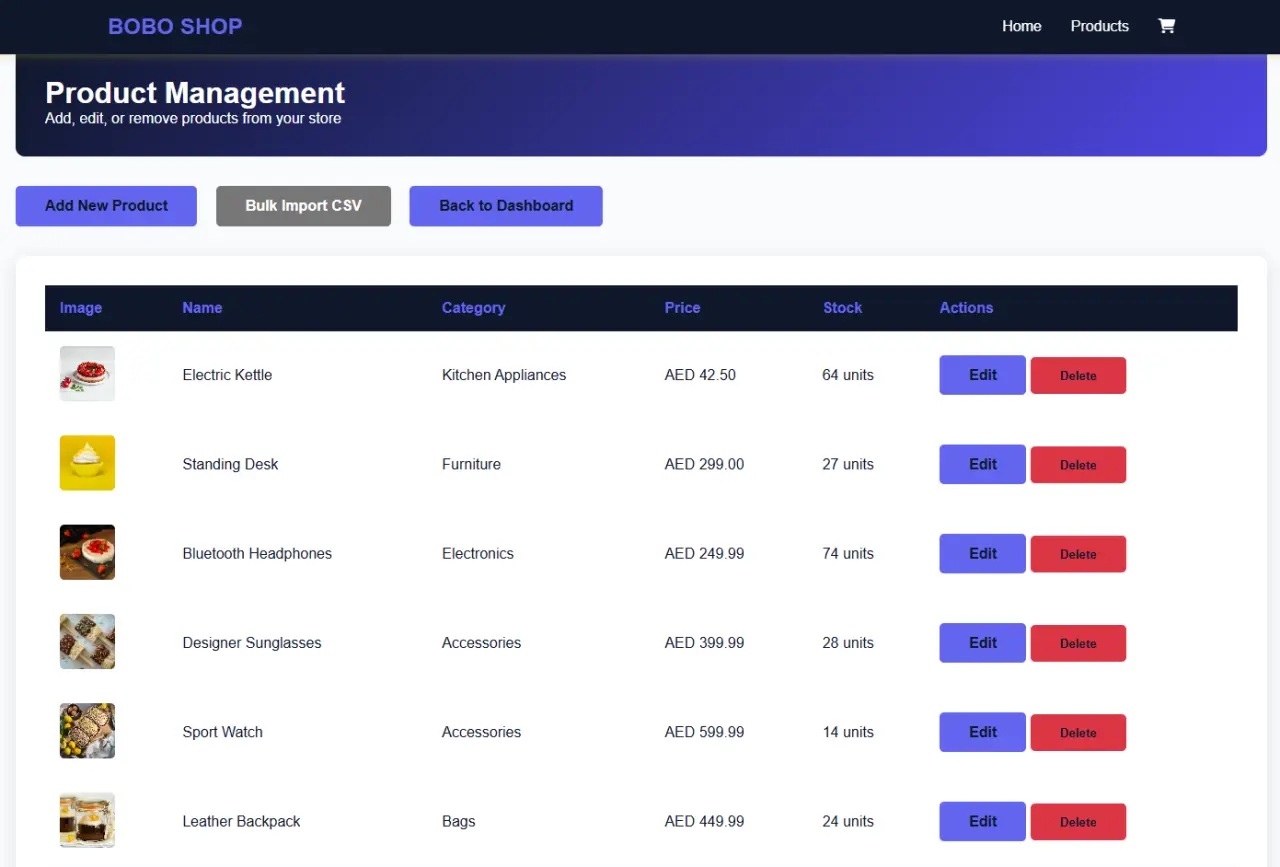Edit the Standing Desk product
This screenshot has width=1280, height=867.
coord(982,464)
